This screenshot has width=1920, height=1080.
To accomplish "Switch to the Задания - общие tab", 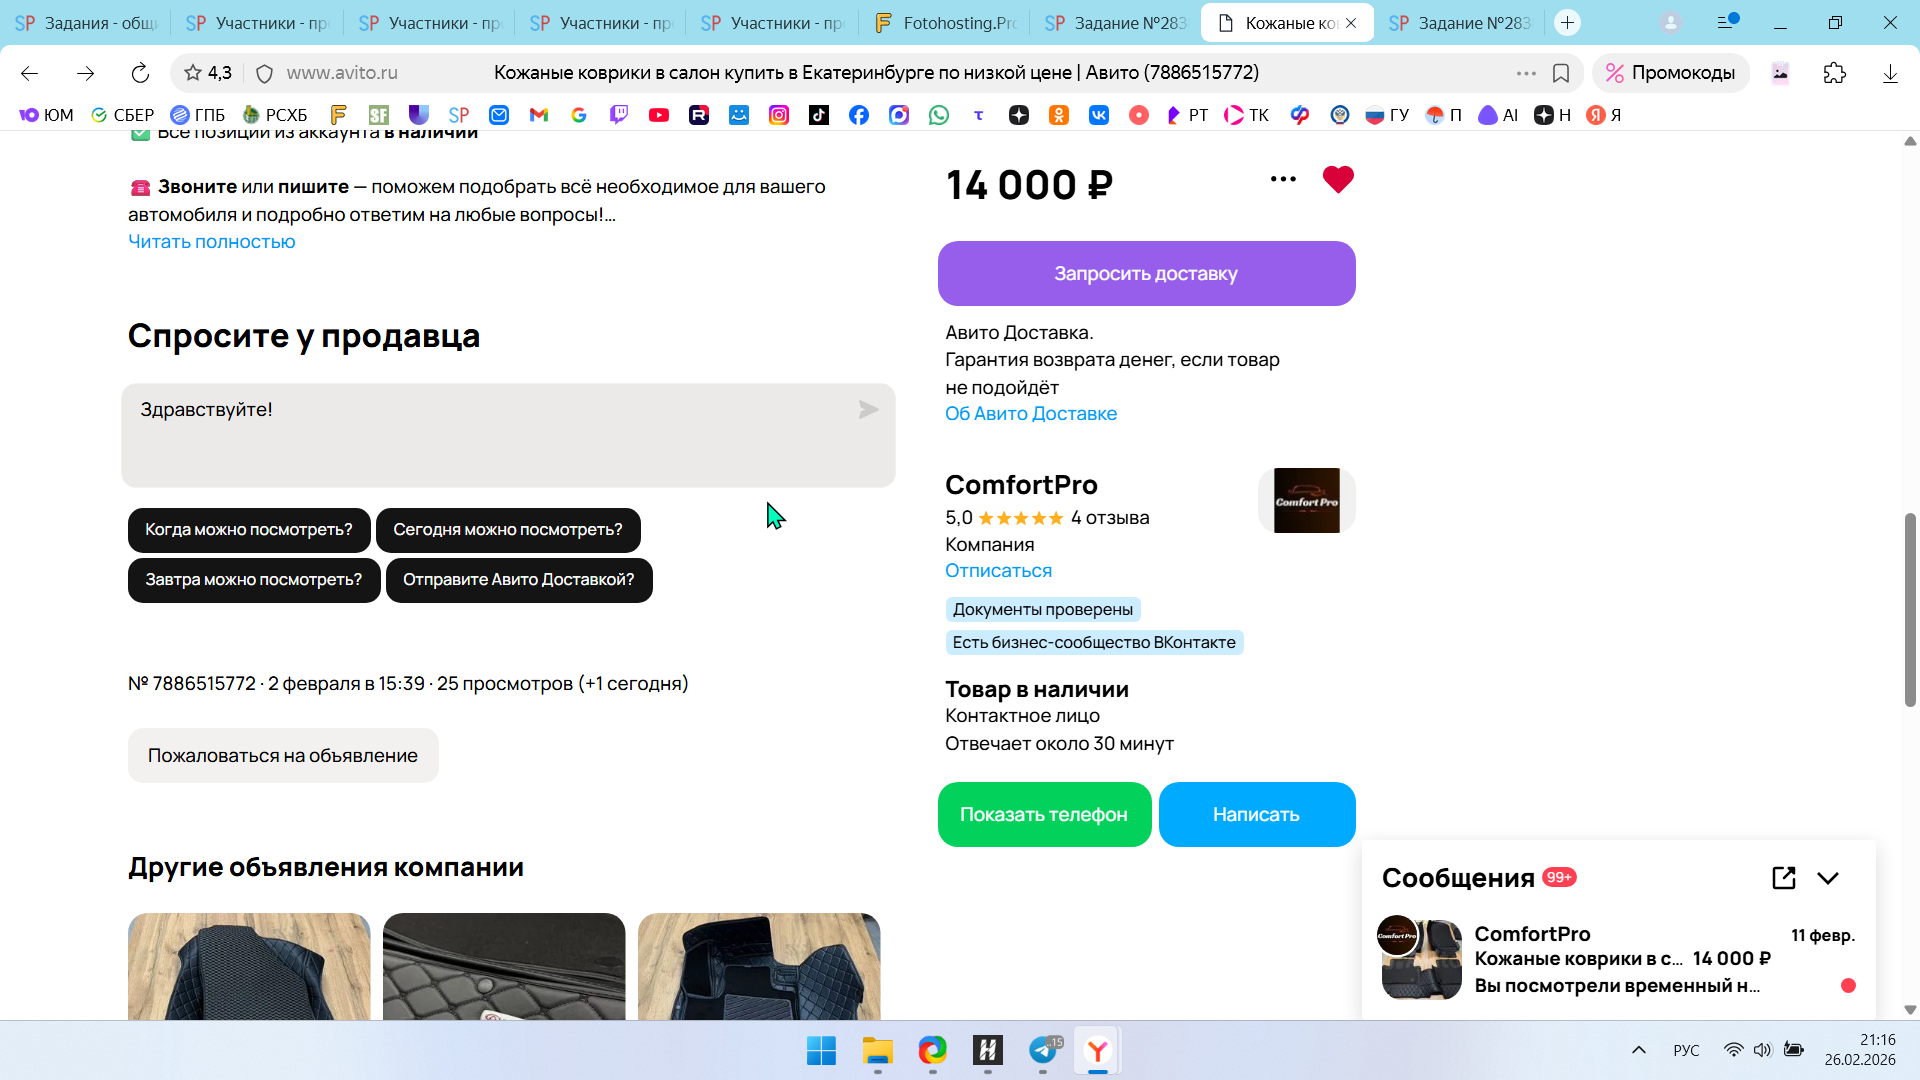I will (x=87, y=22).
